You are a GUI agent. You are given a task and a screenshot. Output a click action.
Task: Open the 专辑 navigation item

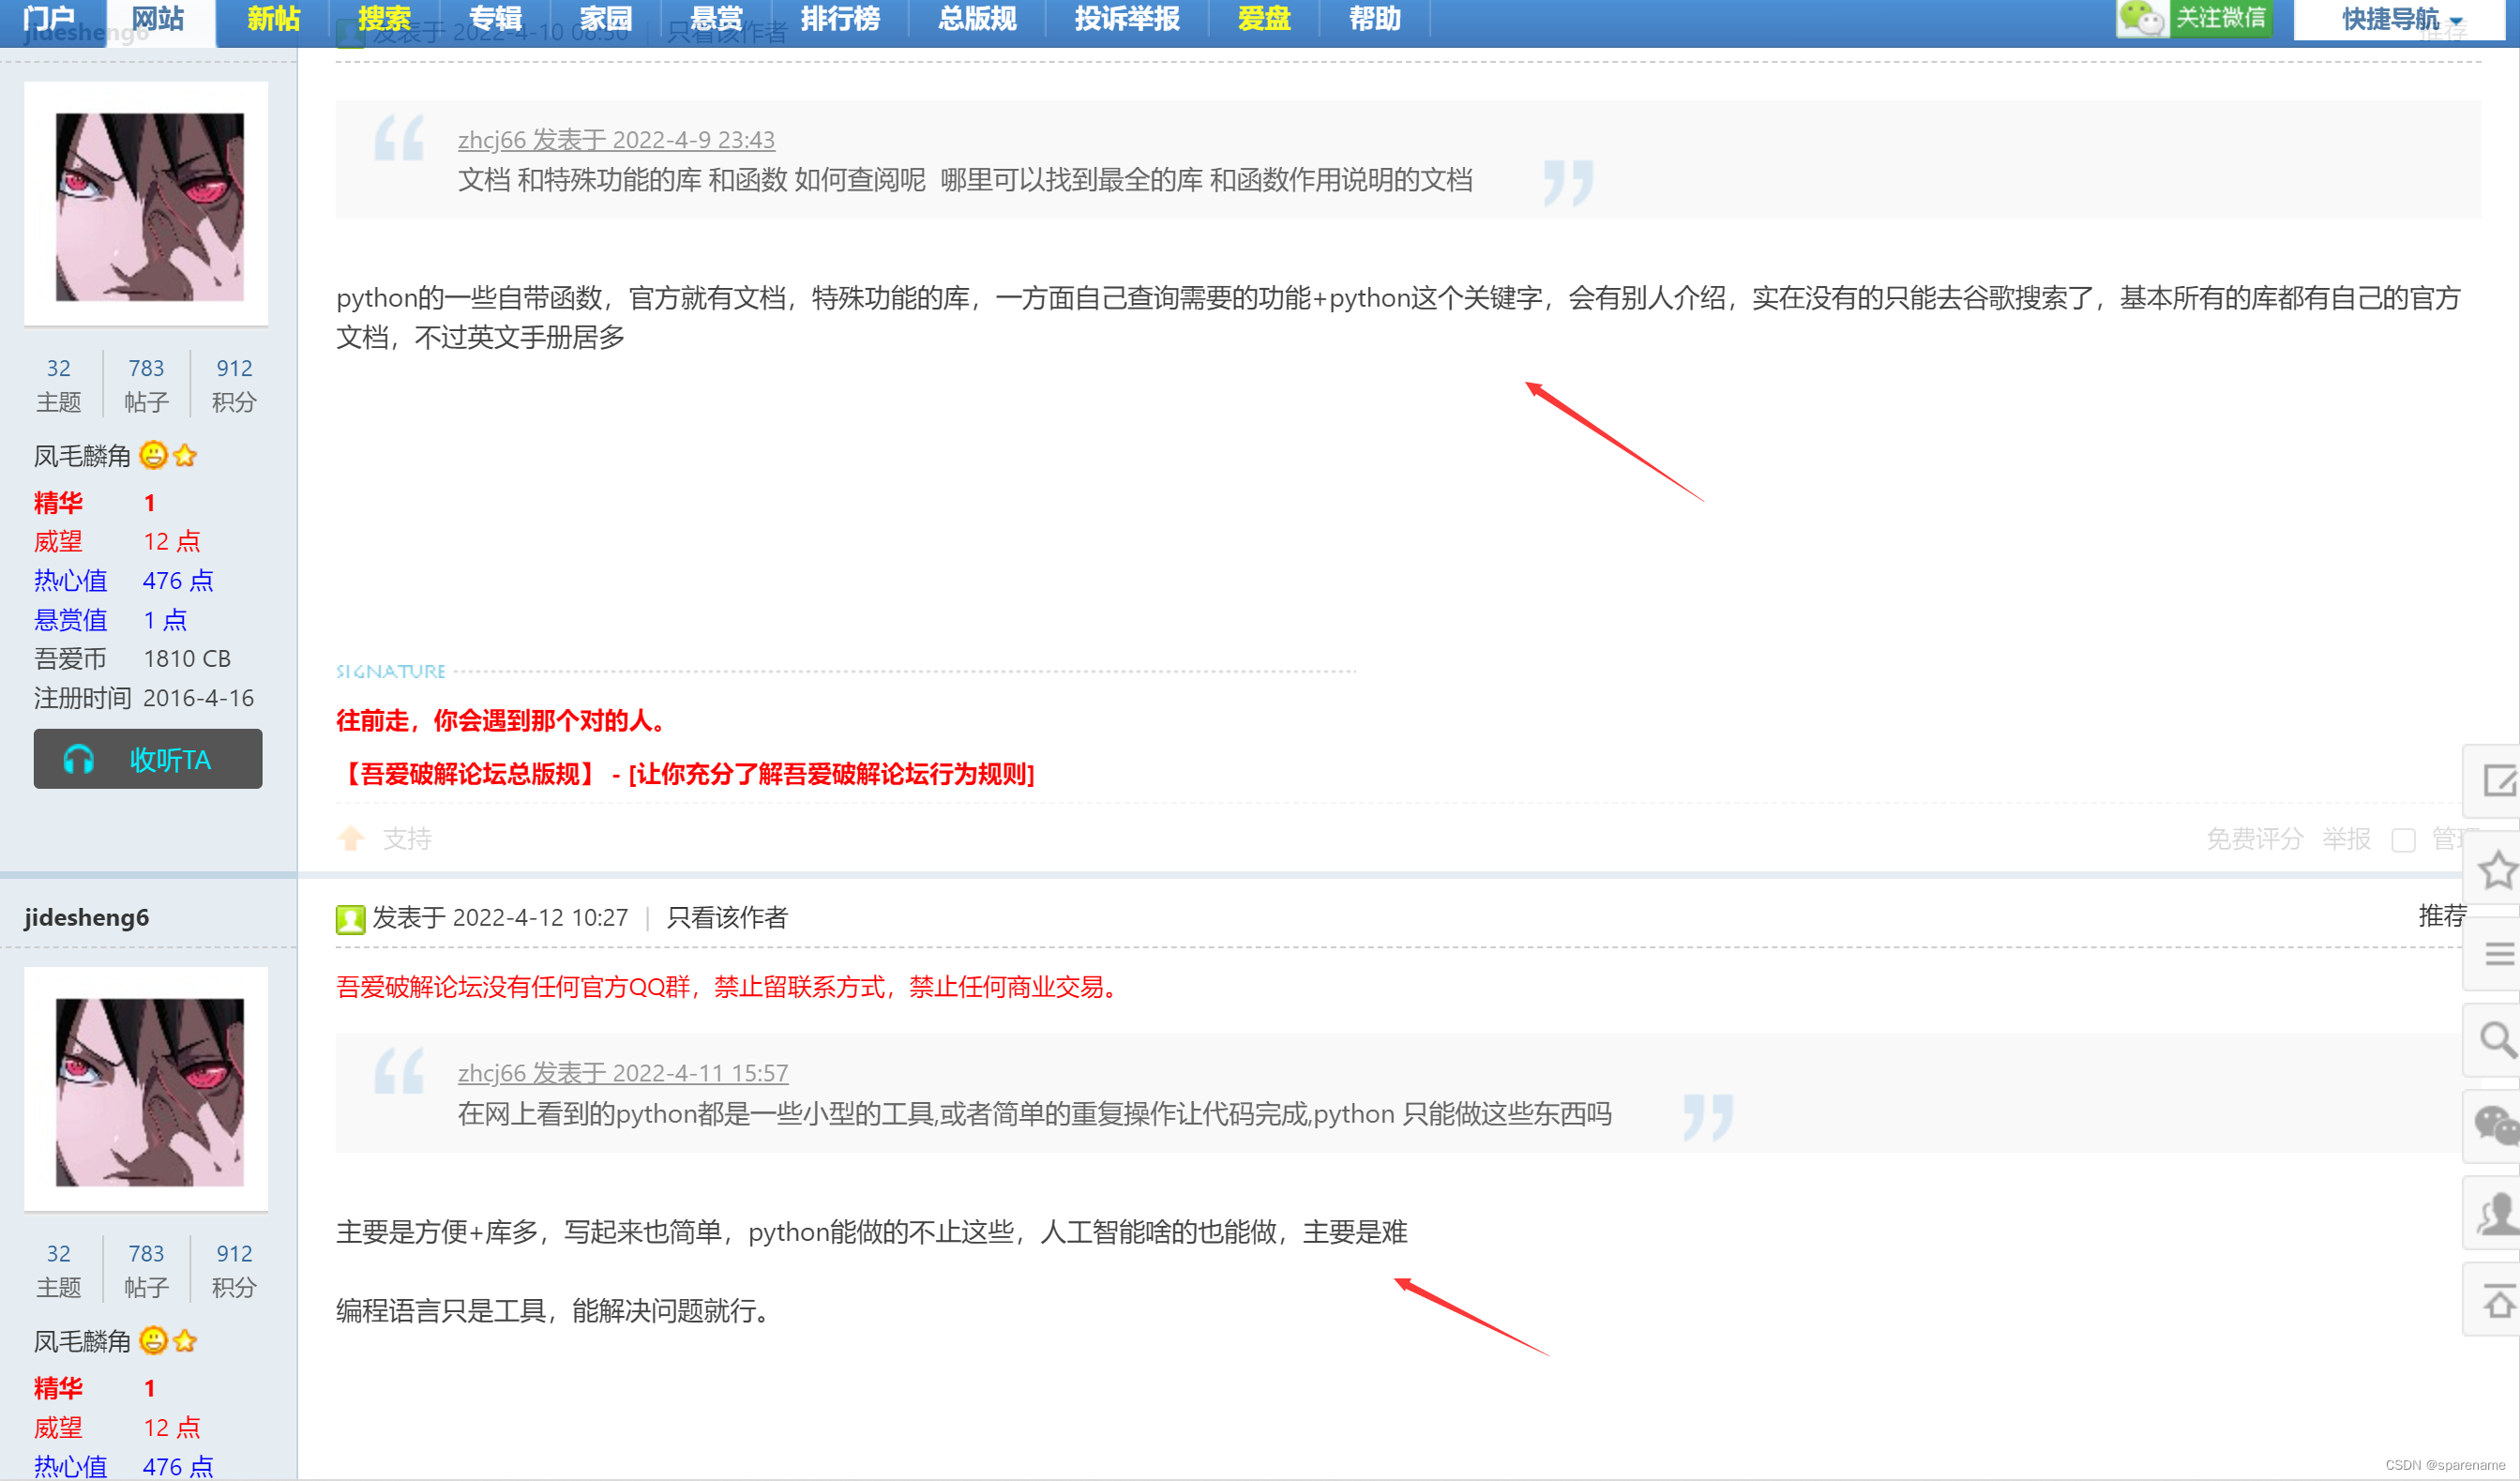(495, 18)
